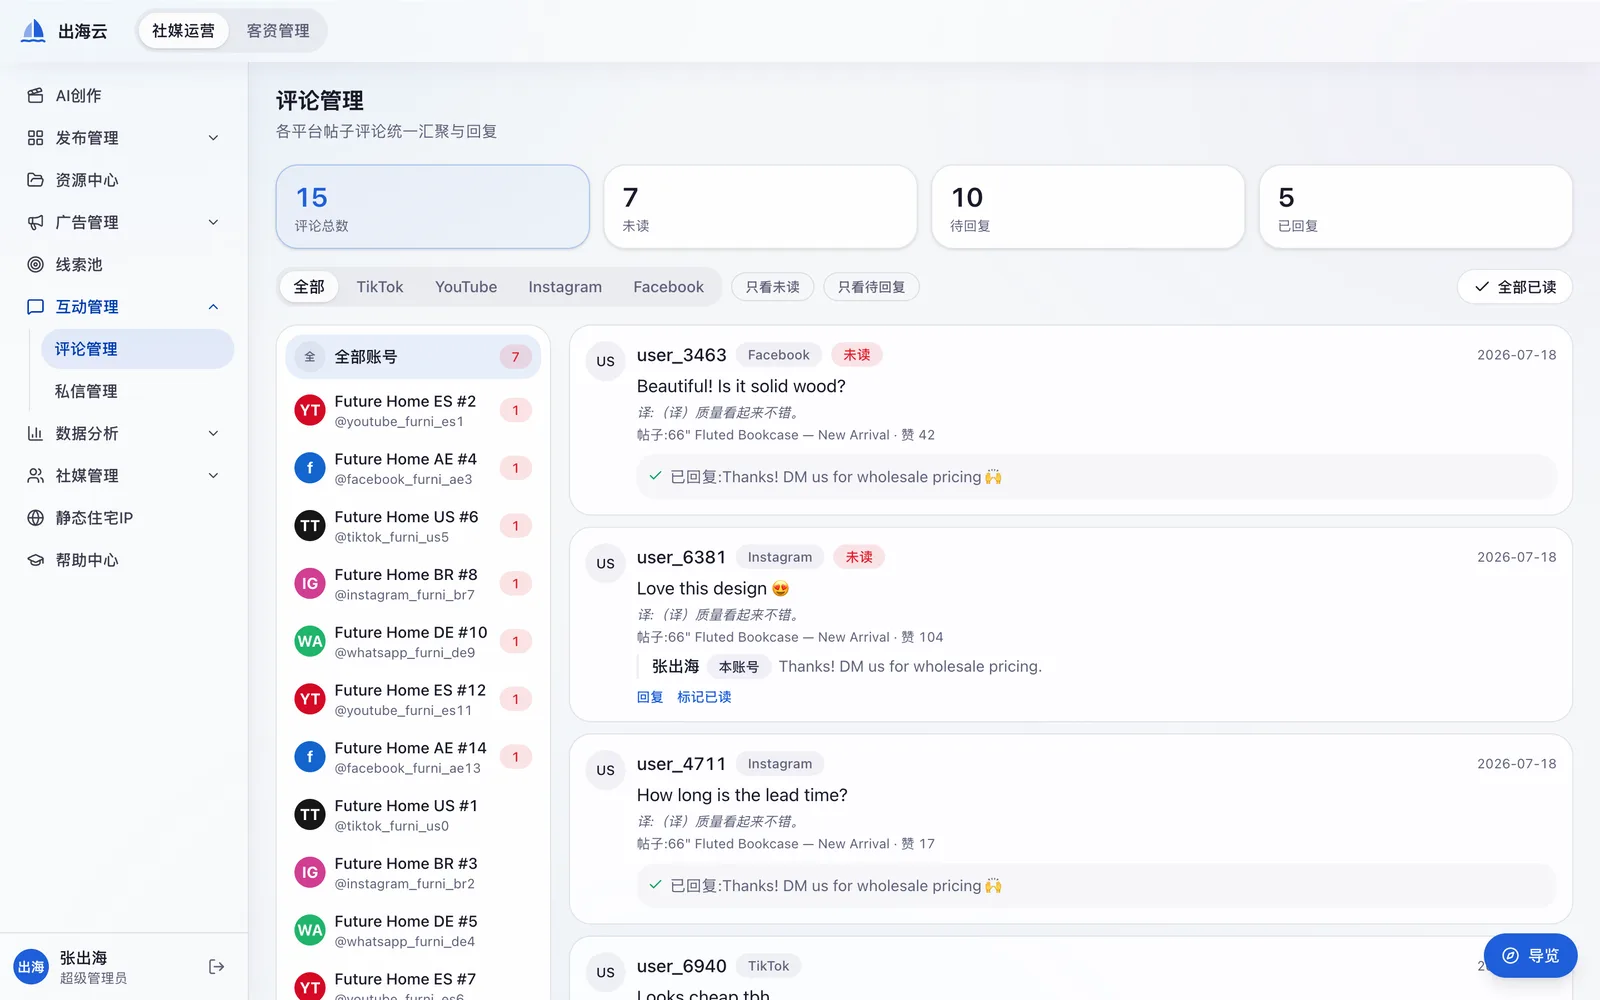The width and height of the screenshot is (1600, 1000).
Task: Select the TikTok platform tab
Action: (x=380, y=287)
